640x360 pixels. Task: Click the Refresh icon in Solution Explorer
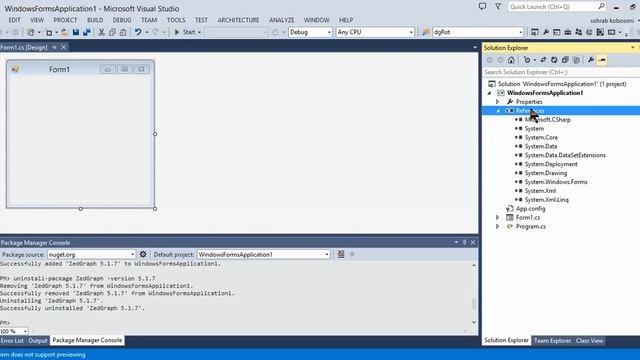[554, 60]
